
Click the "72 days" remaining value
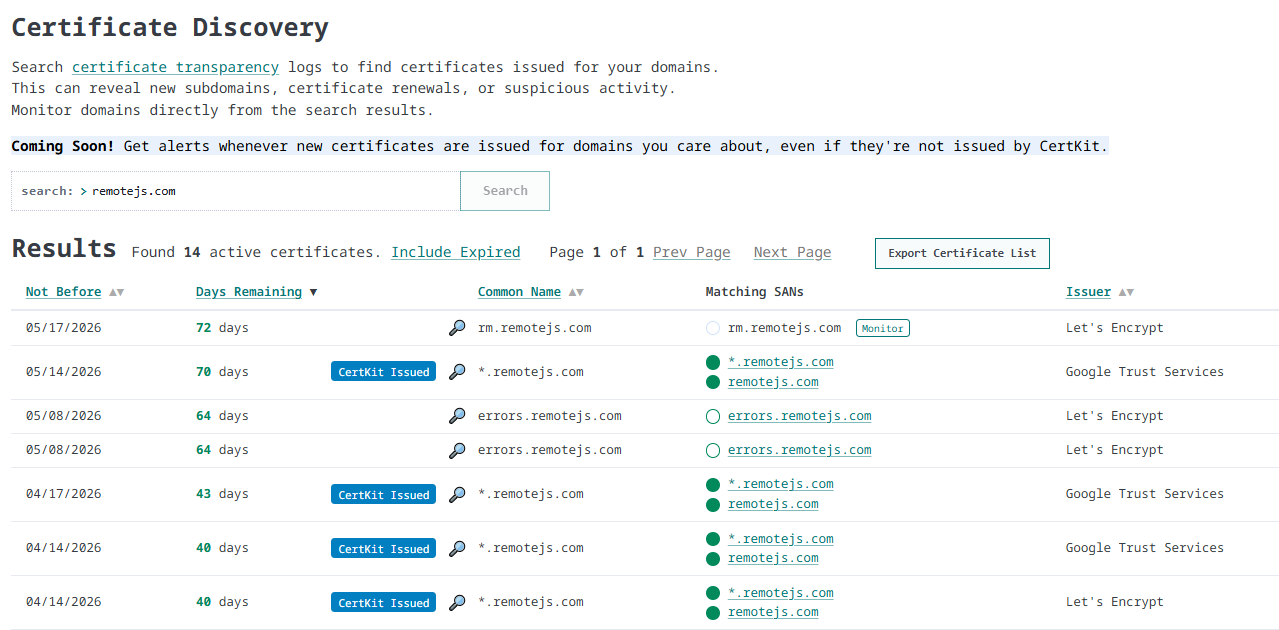point(222,328)
